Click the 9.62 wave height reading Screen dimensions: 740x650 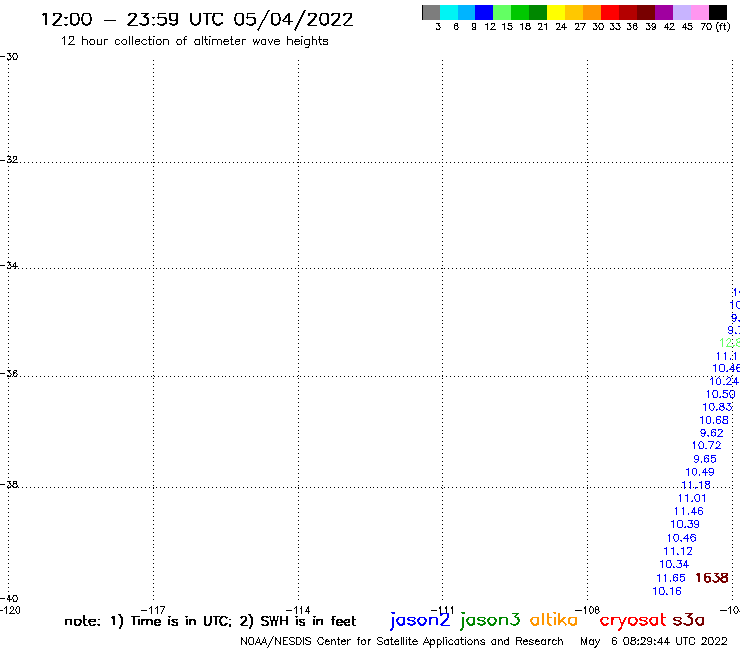pos(711,433)
